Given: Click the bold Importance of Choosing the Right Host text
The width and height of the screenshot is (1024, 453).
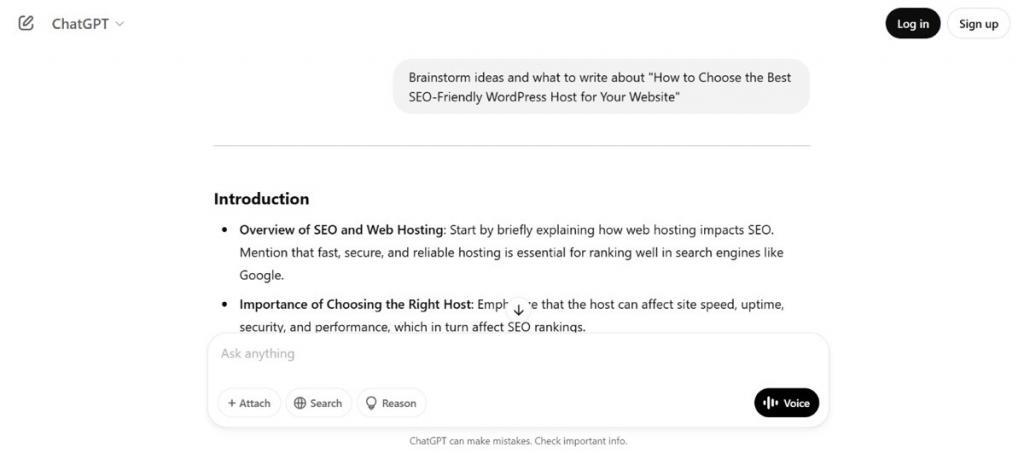Looking at the screenshot, I should [x=355, y=304].
